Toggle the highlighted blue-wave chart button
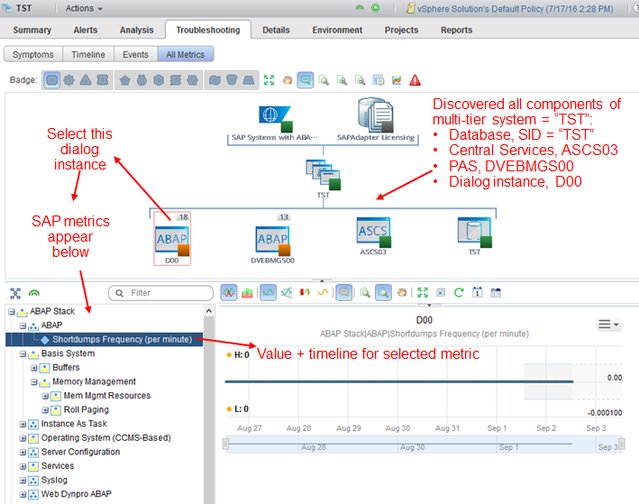This screenshot has height=504, width=639. point(268,293)
